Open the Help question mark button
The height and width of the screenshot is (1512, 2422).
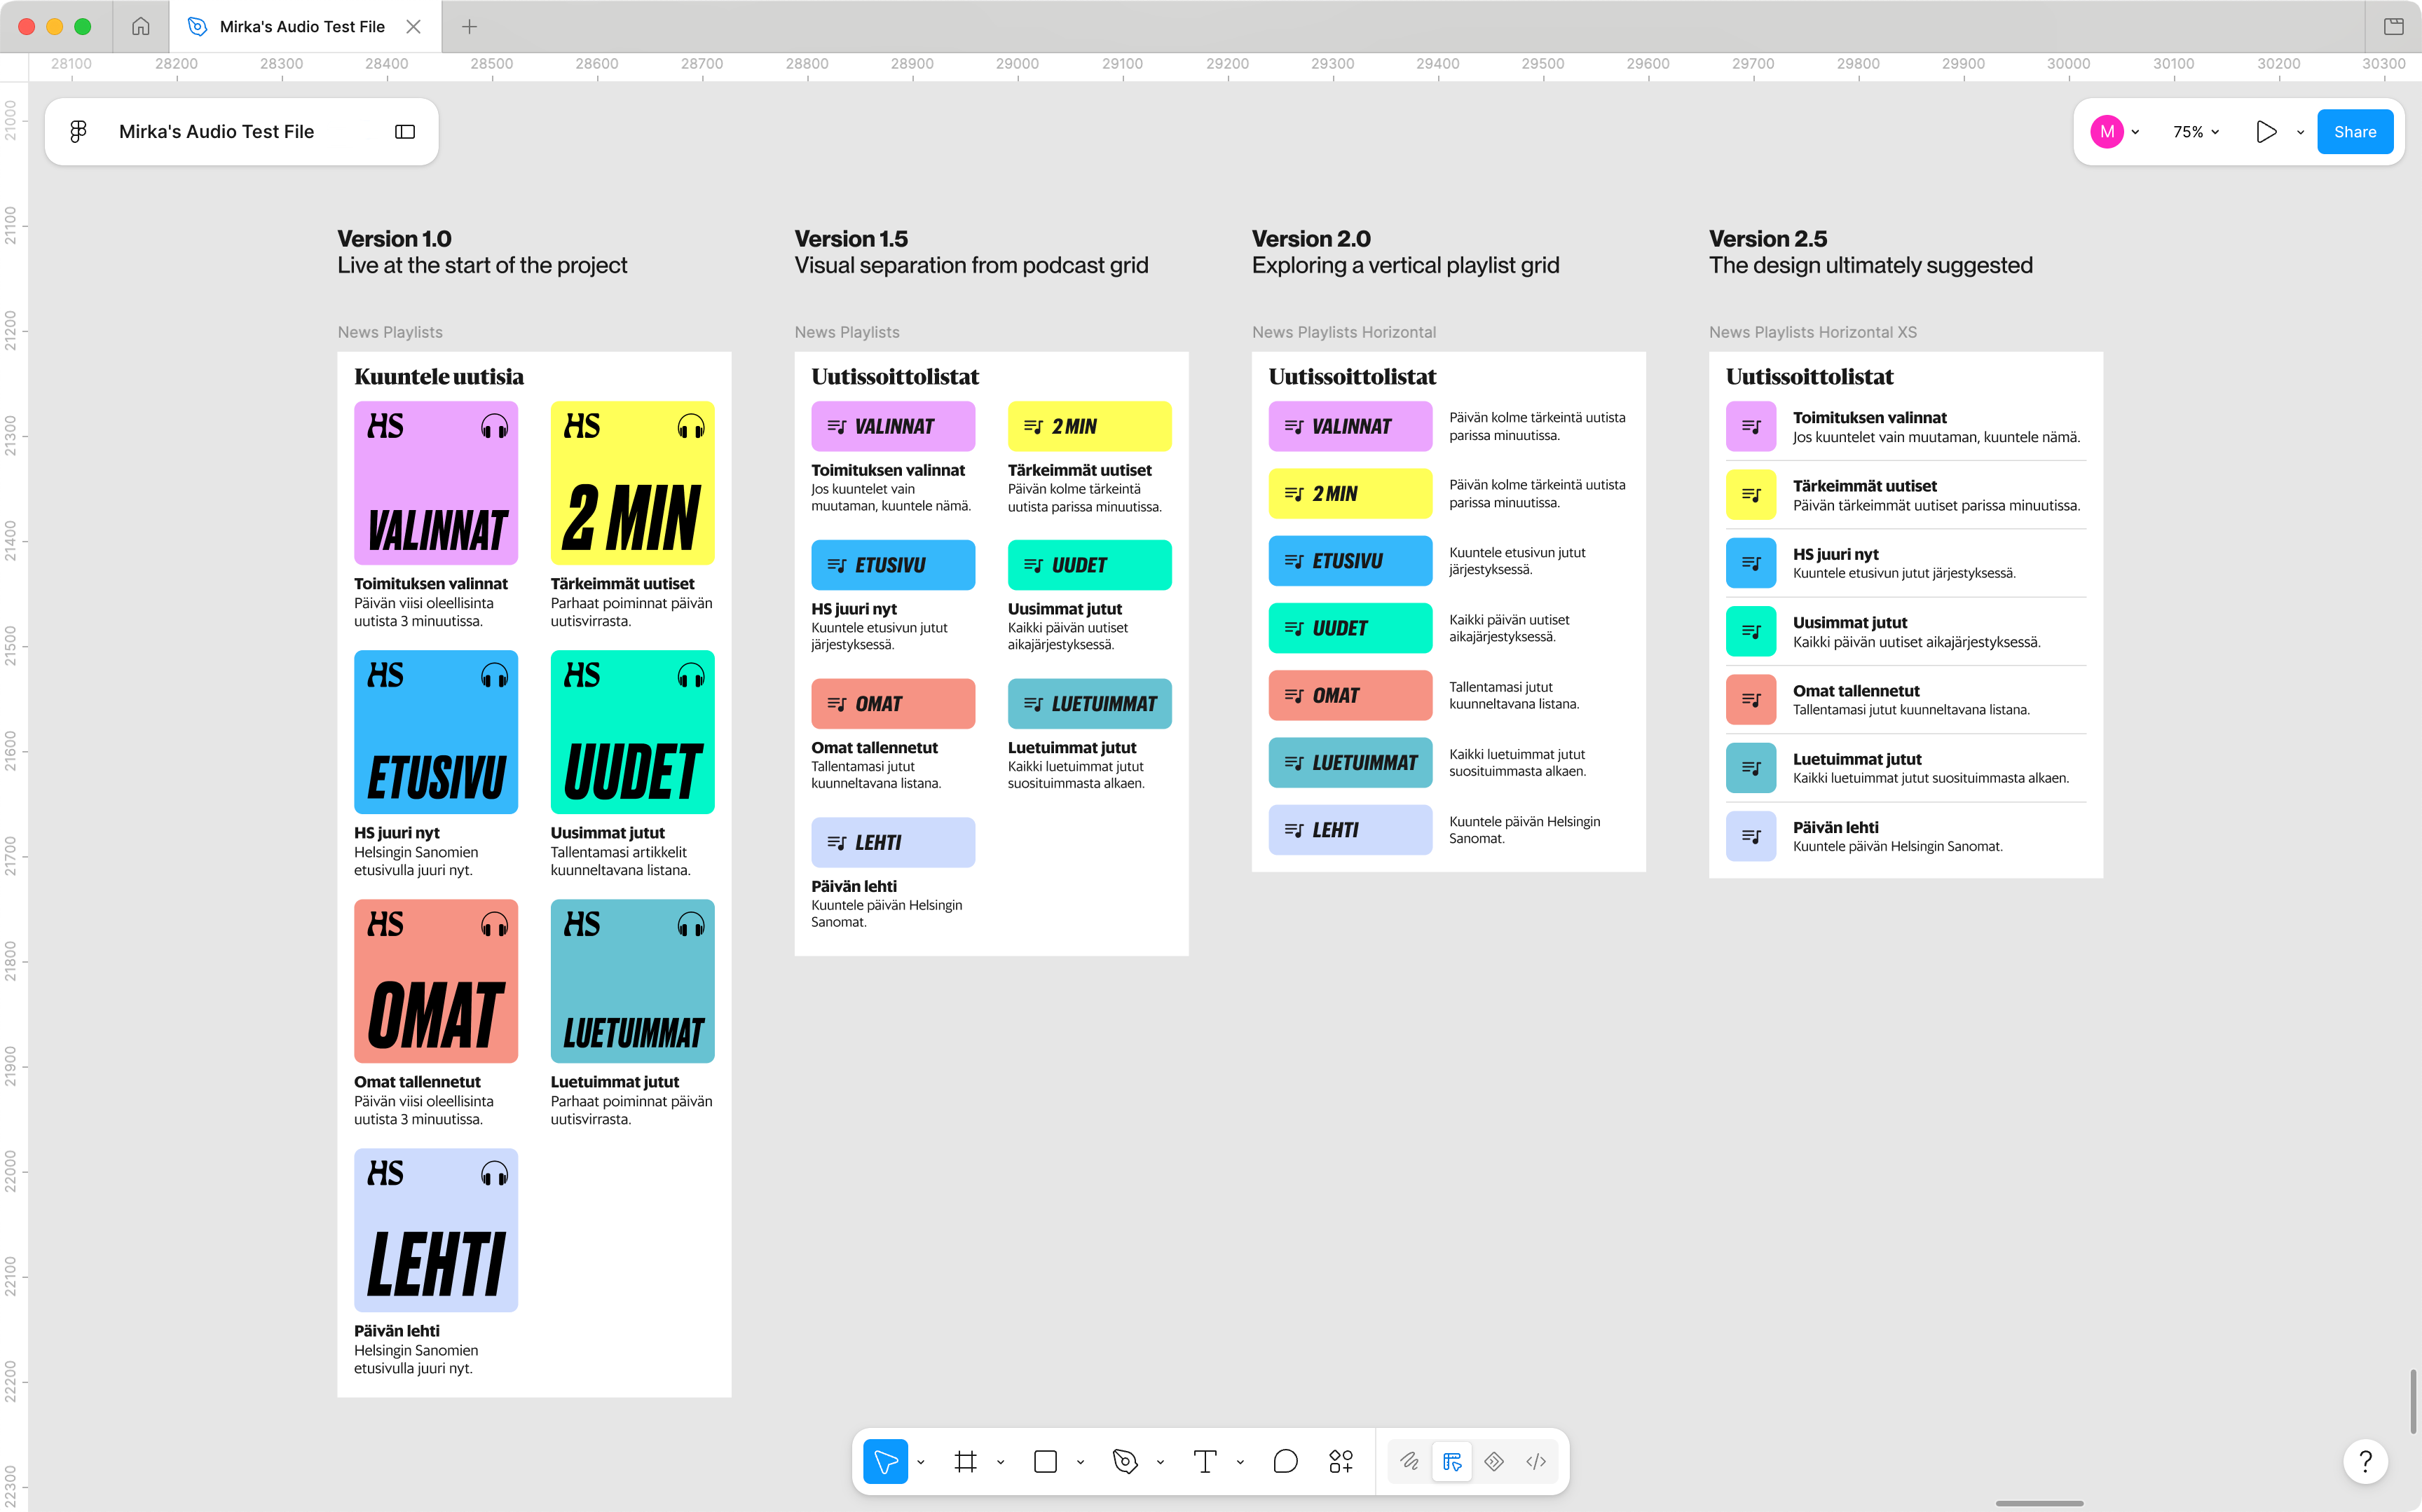(2365, 1461)
